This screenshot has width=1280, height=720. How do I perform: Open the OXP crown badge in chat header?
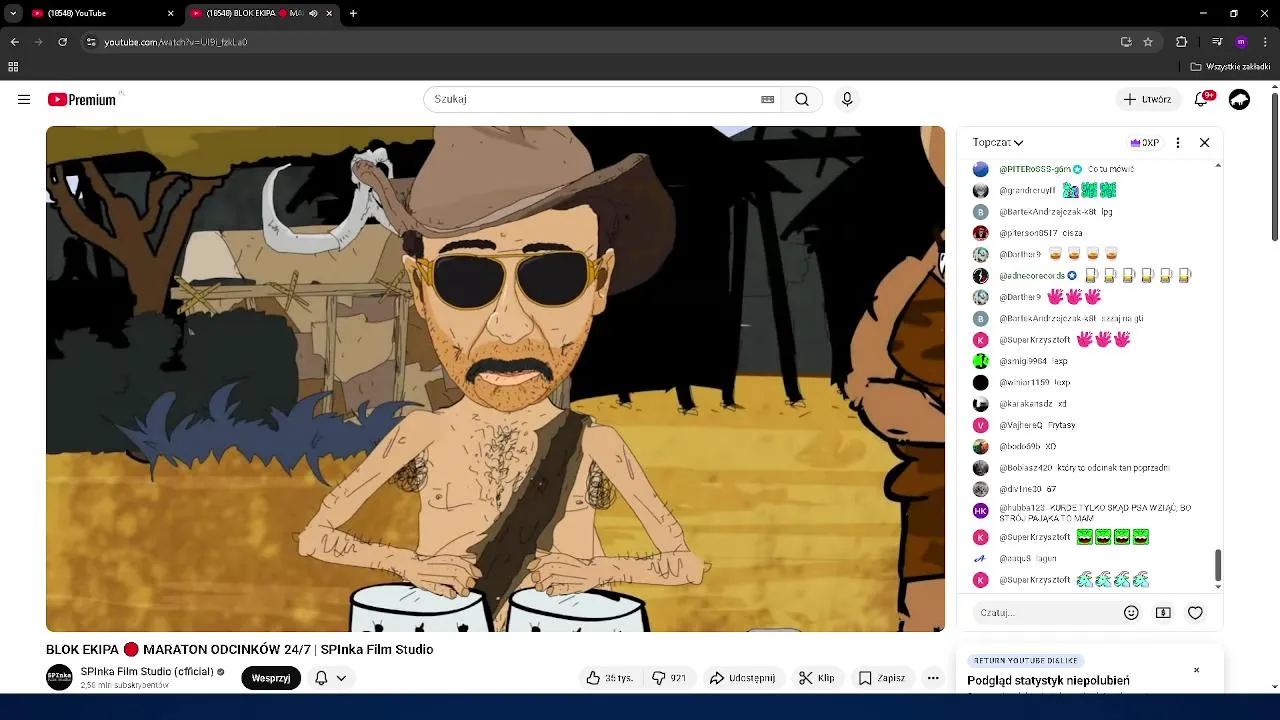click(1144, 142)
